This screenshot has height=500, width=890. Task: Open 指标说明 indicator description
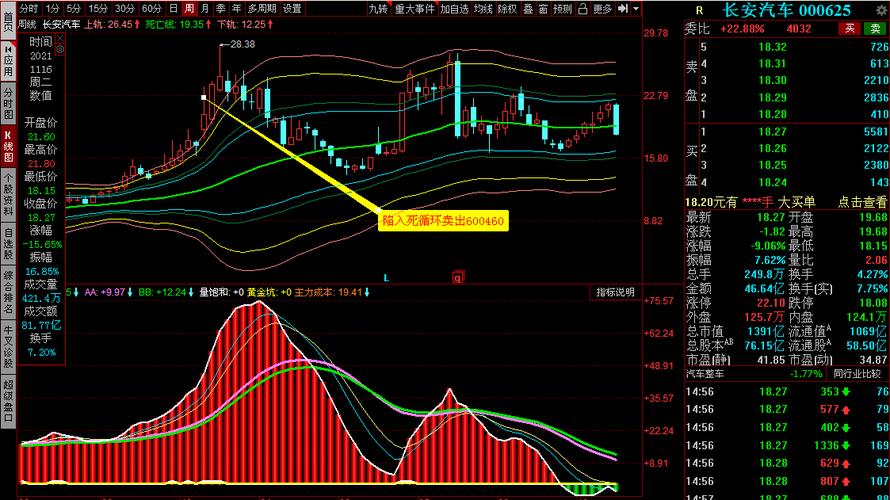point(615,292)
